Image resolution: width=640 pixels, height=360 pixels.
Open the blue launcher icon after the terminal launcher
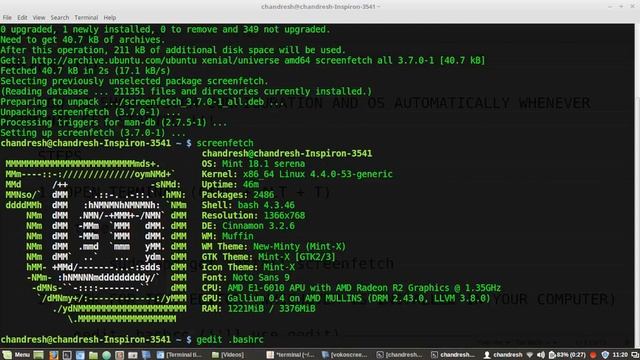tap(80, 355)
